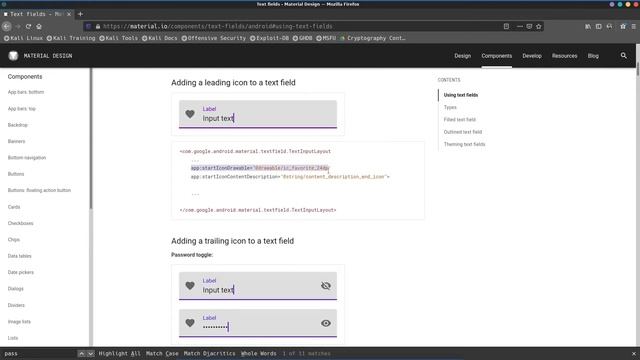Click the heart icon in visible-password field

(x=190, y=286)
